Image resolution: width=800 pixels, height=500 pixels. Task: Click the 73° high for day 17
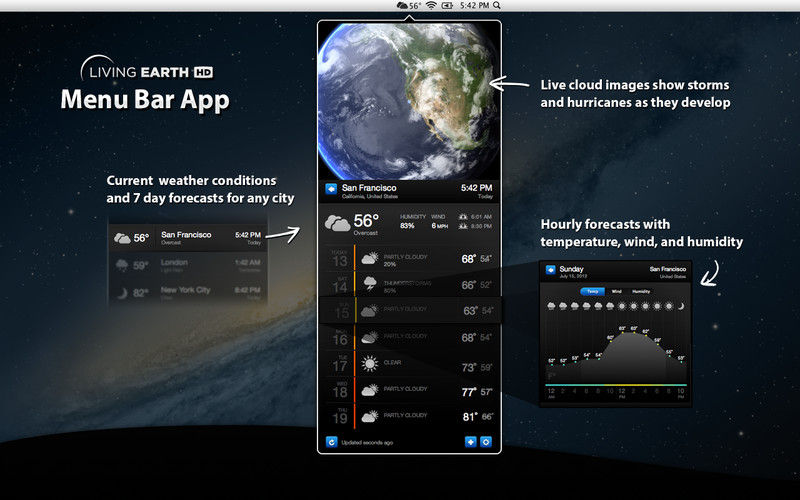[469, 367]
